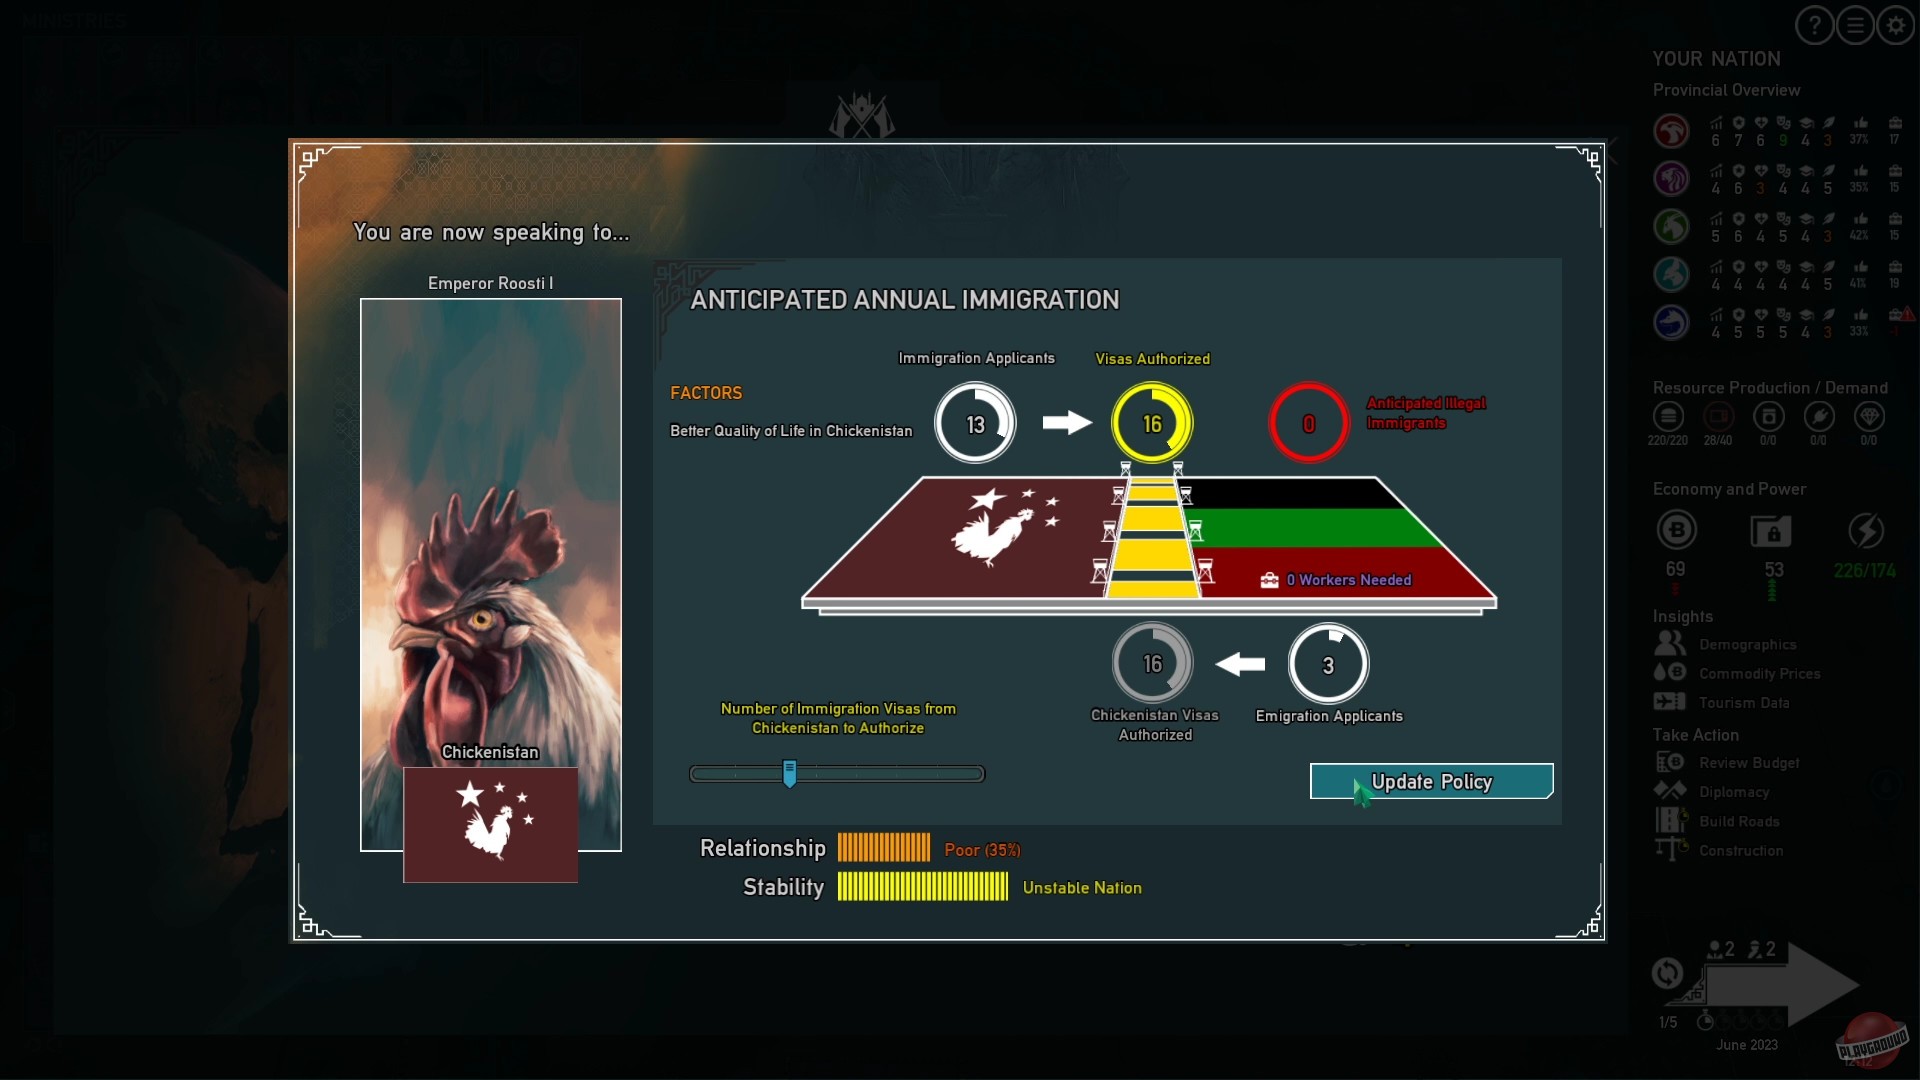Click the Visas Authorized circle showing 16
Image resolution: width=1920 pixels, height=1080 pixels.
1151,422
